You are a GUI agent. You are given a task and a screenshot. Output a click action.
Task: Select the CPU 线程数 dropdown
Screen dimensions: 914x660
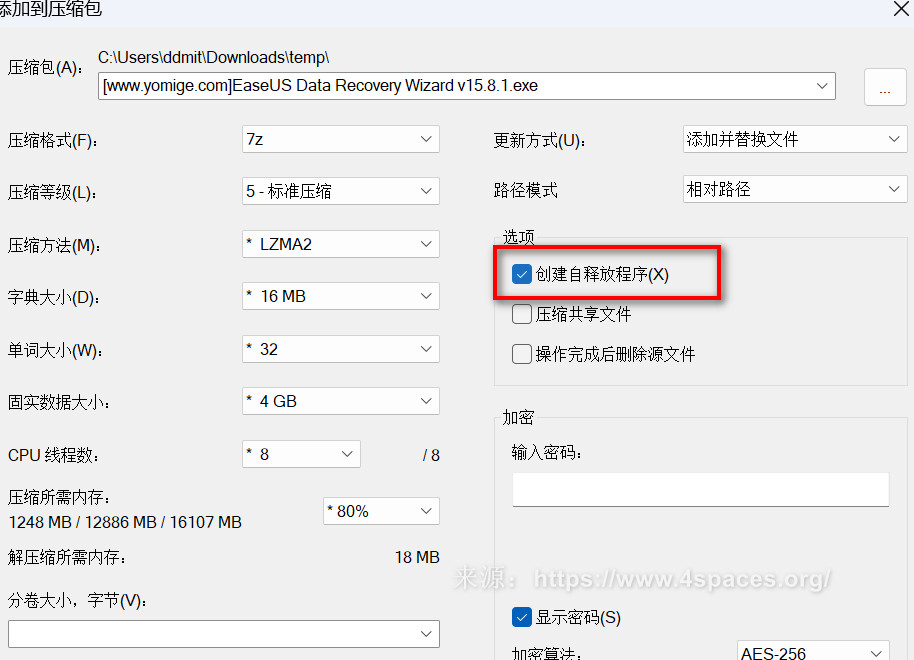click(301, 454)
